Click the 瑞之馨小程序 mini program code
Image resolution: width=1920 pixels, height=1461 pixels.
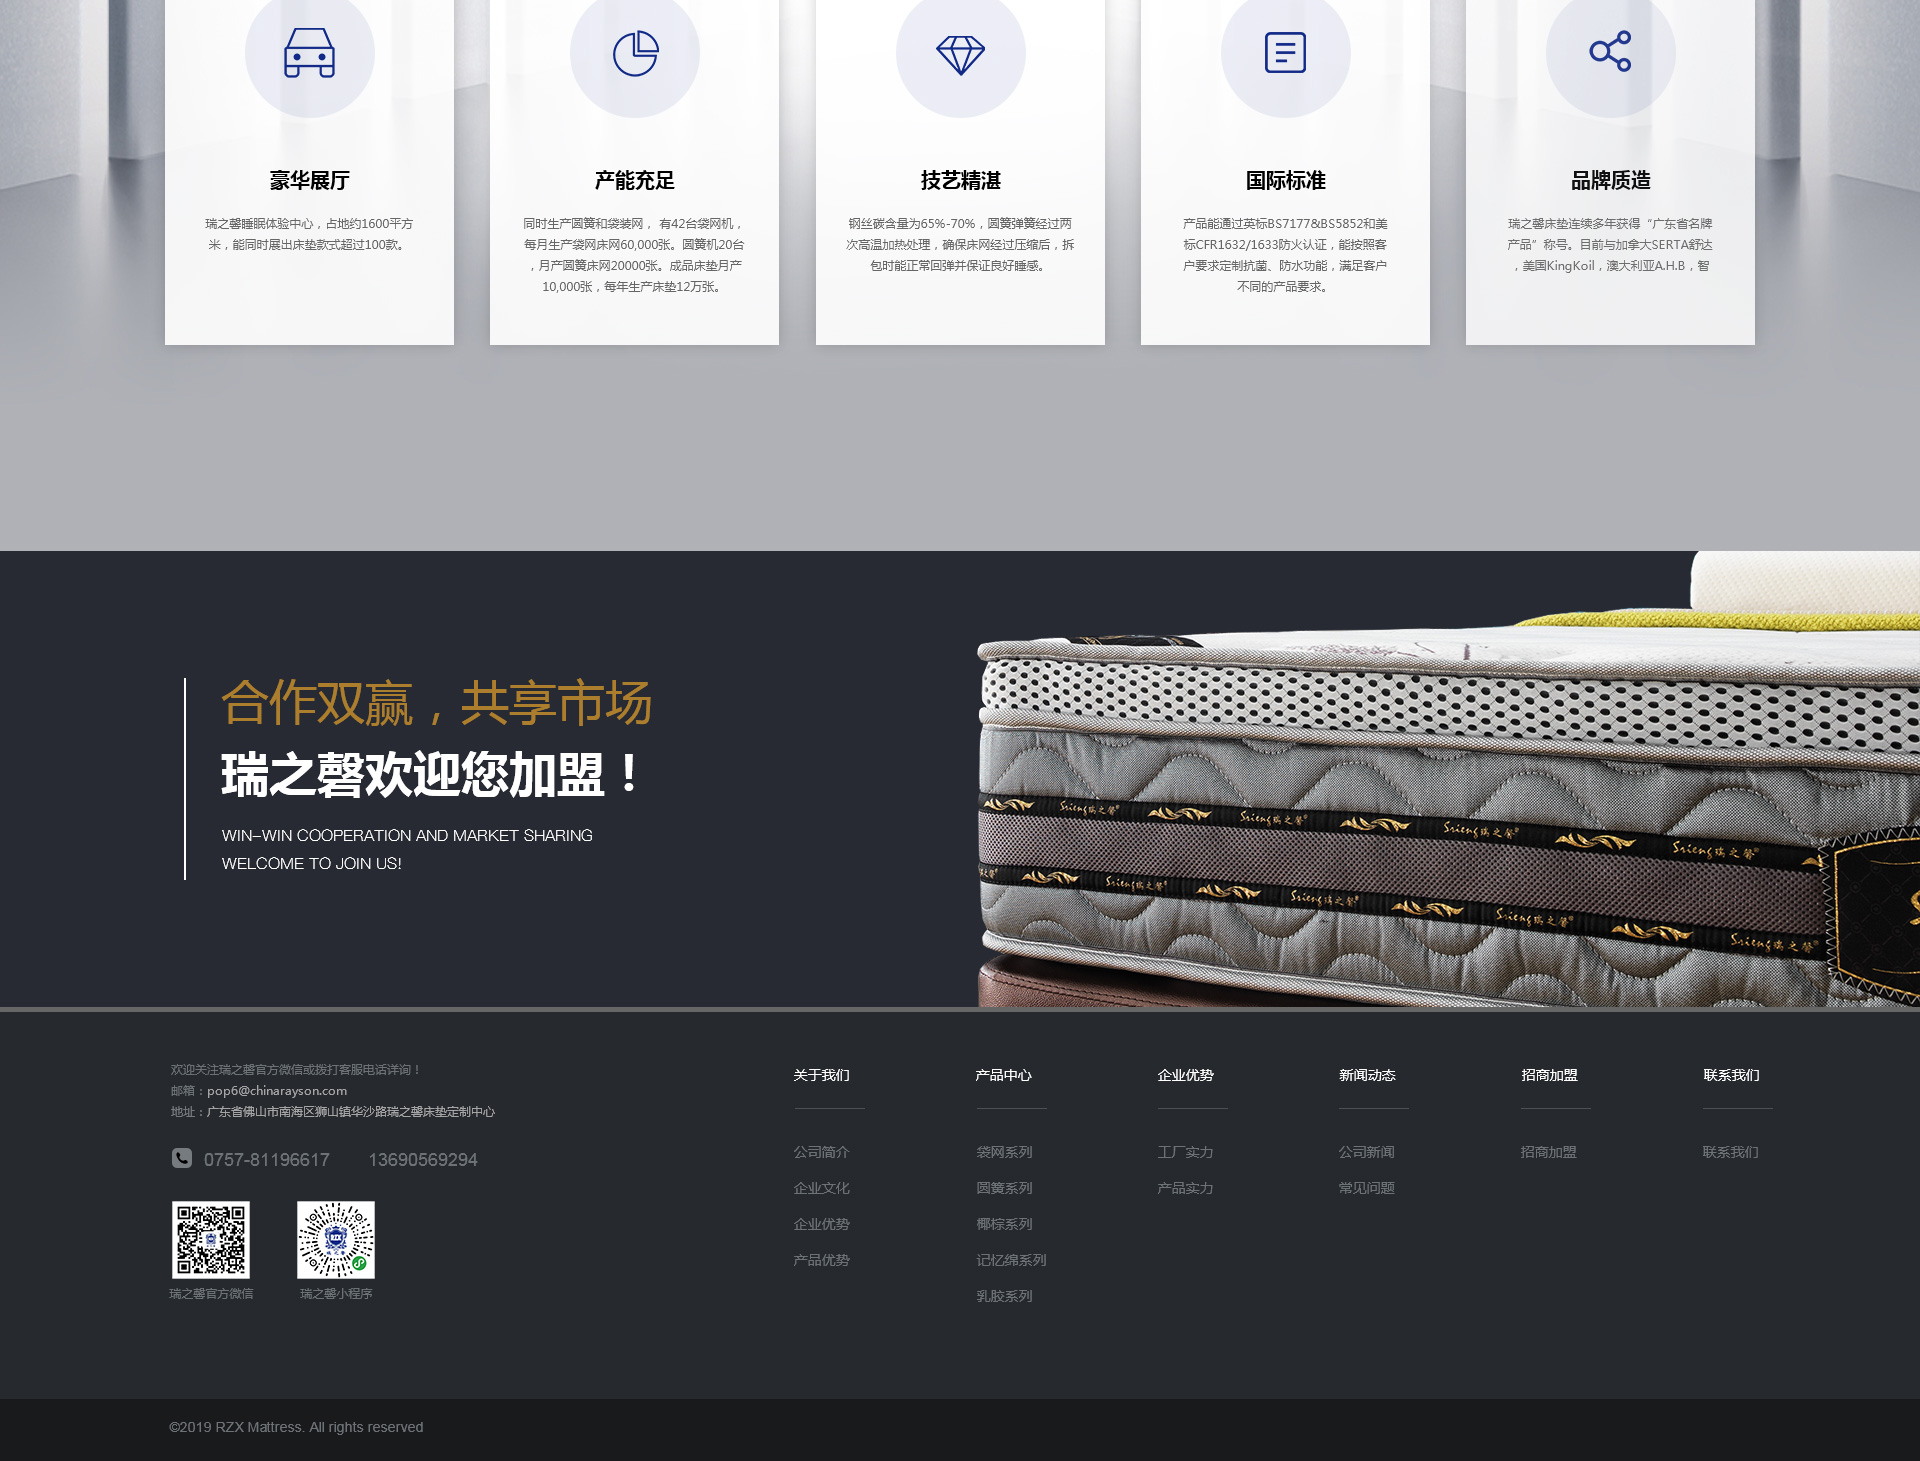coord(336,1240)
